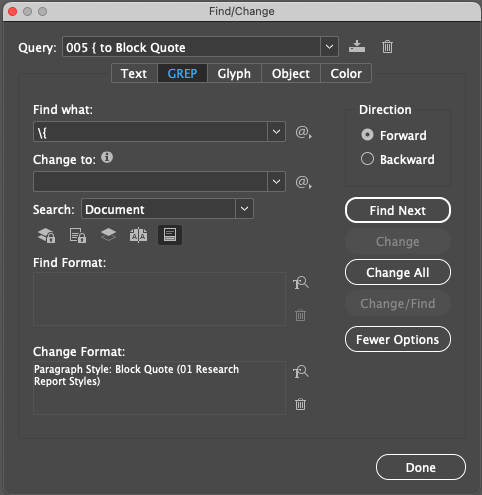The image size is (482, 495).
Task: Click the Save Query icon
Action: 357,46
